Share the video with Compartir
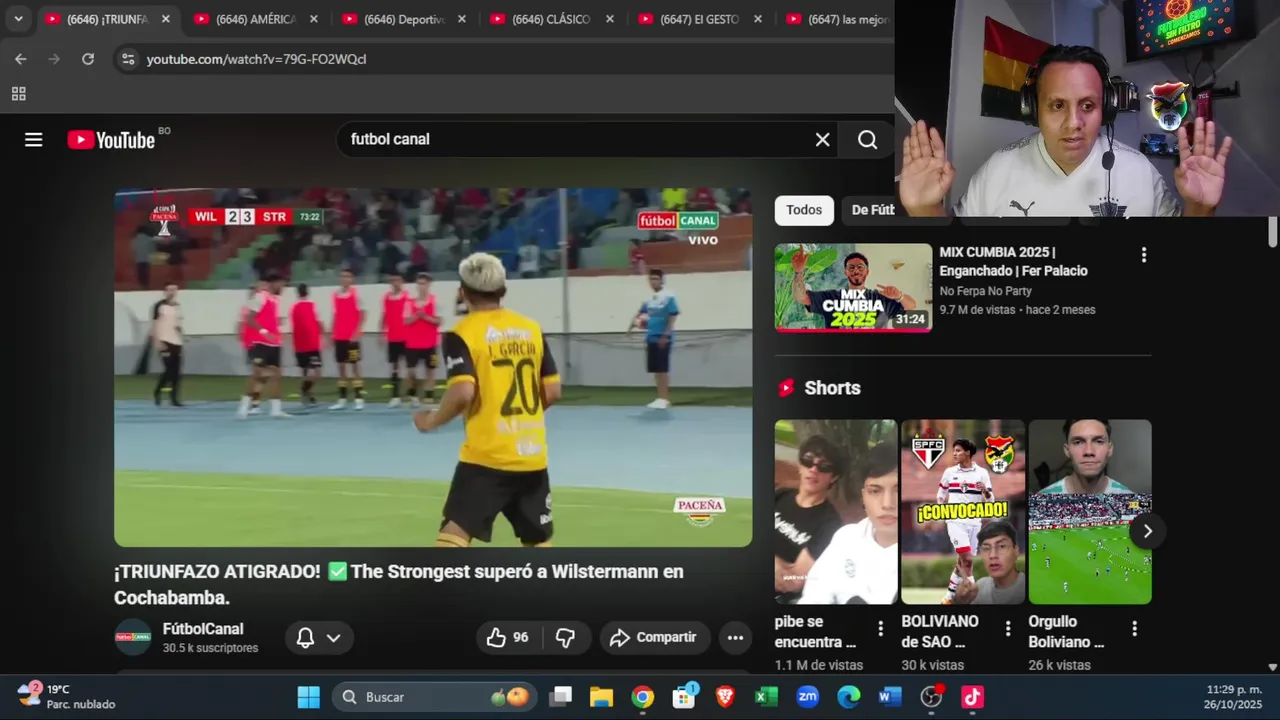 [654, 638]
